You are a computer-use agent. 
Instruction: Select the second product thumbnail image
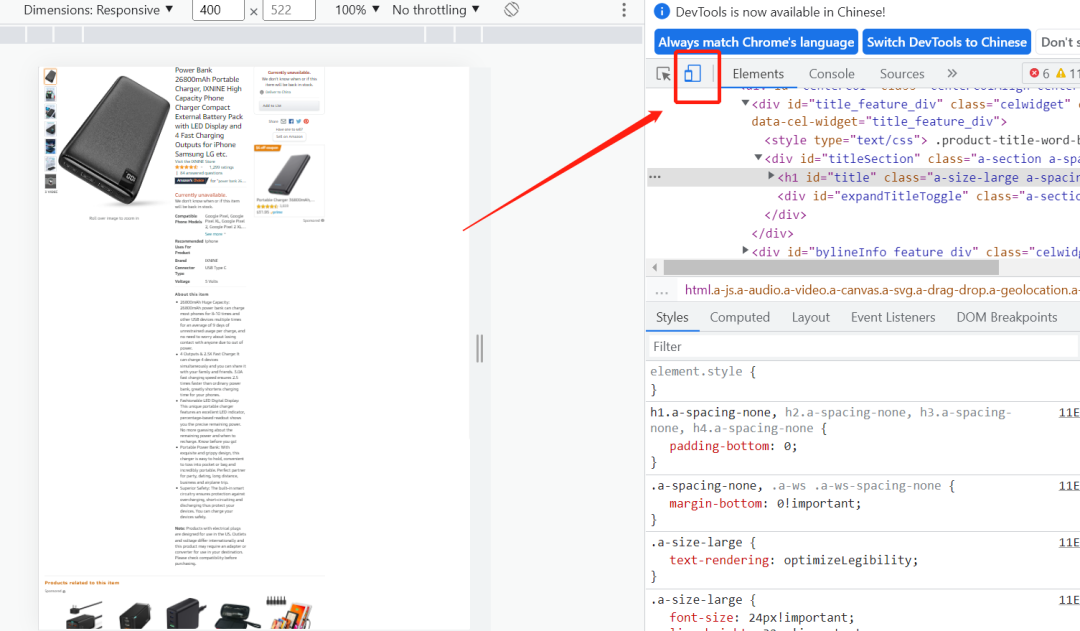tap(50, 94)
